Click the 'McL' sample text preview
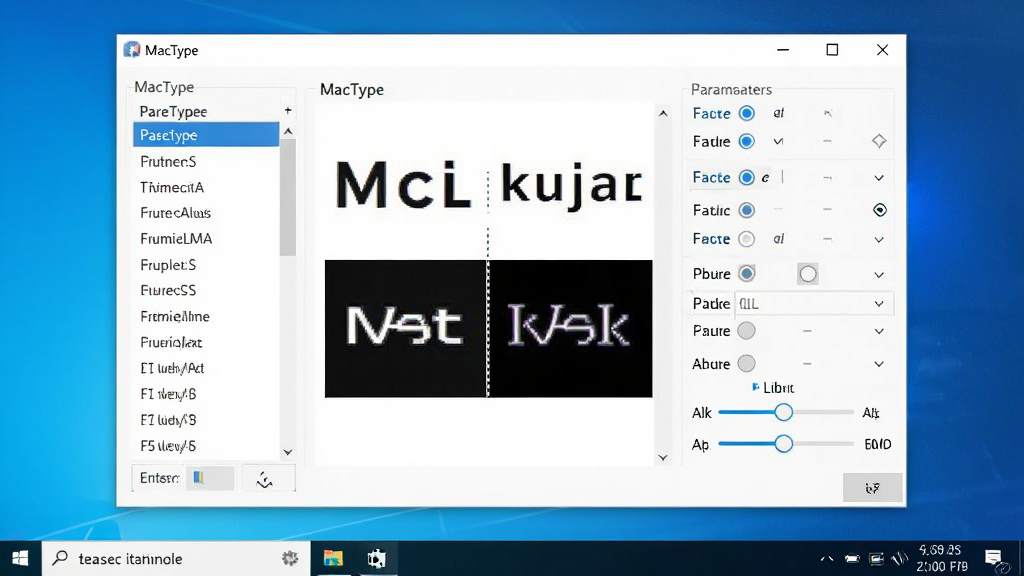Viewport: 1024px width, 576px height. coord(403,185)
